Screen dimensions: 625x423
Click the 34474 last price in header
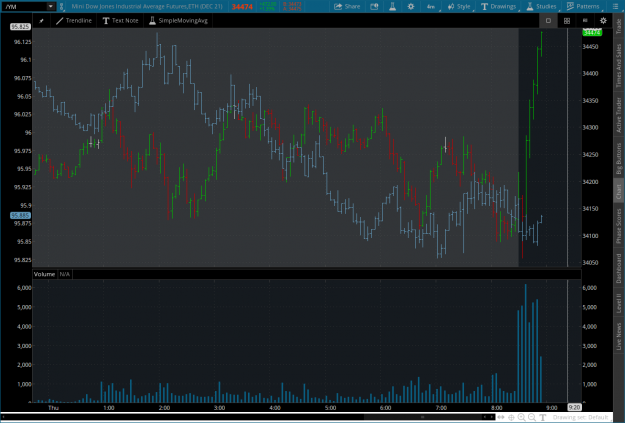coord(242,7)
